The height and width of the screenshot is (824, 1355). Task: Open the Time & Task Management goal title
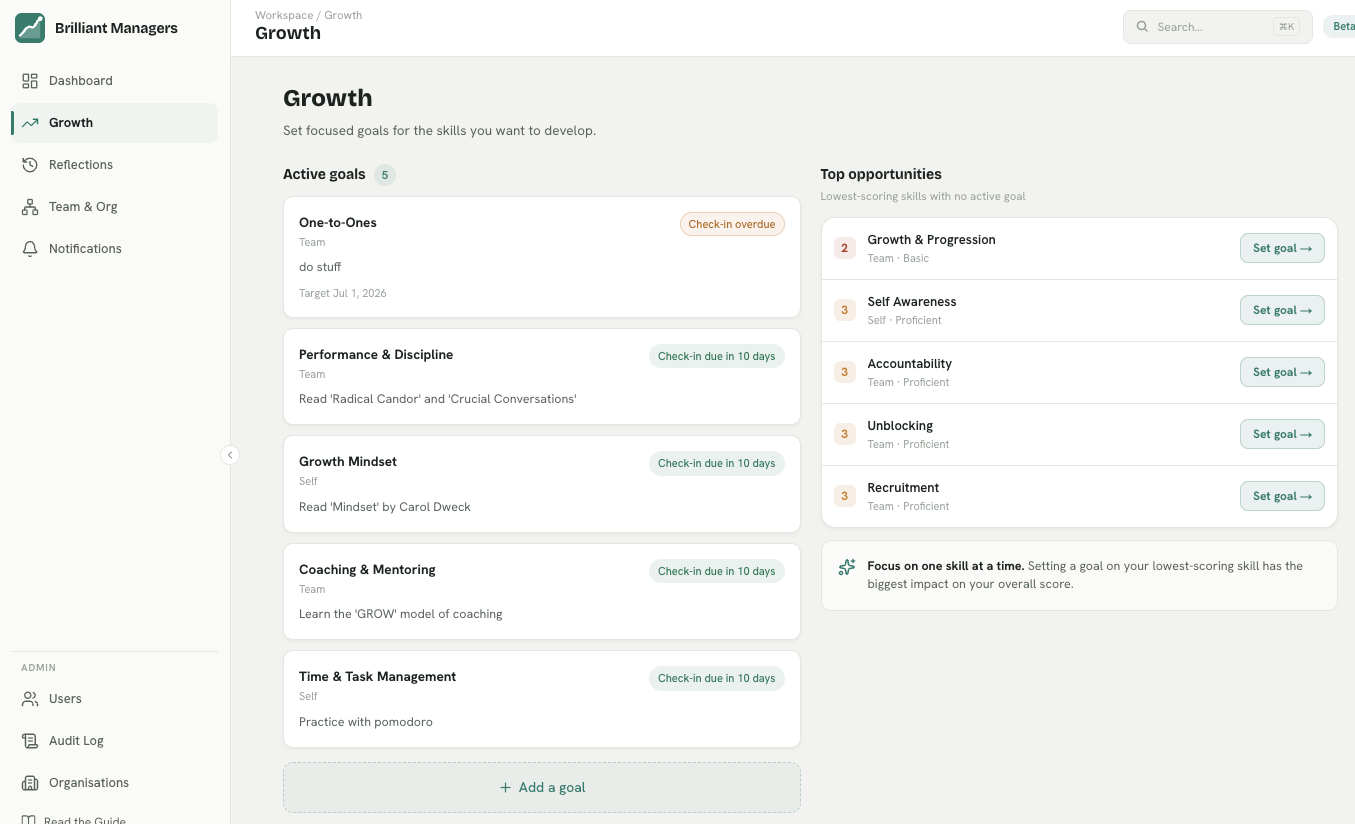(377, 677)
